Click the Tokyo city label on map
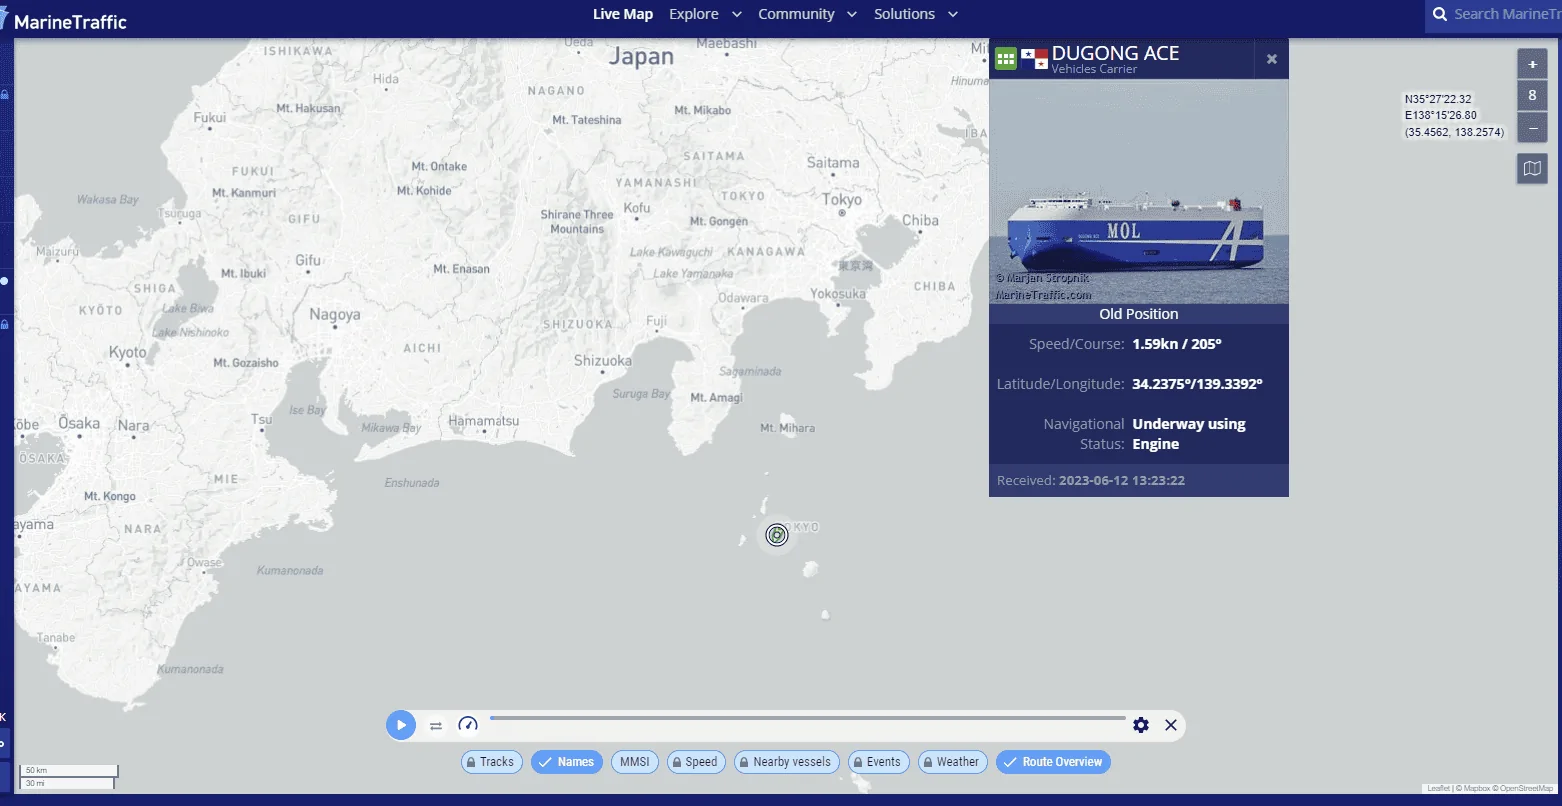The width and height of the screenshot is (1562, 806). point(841,200)
